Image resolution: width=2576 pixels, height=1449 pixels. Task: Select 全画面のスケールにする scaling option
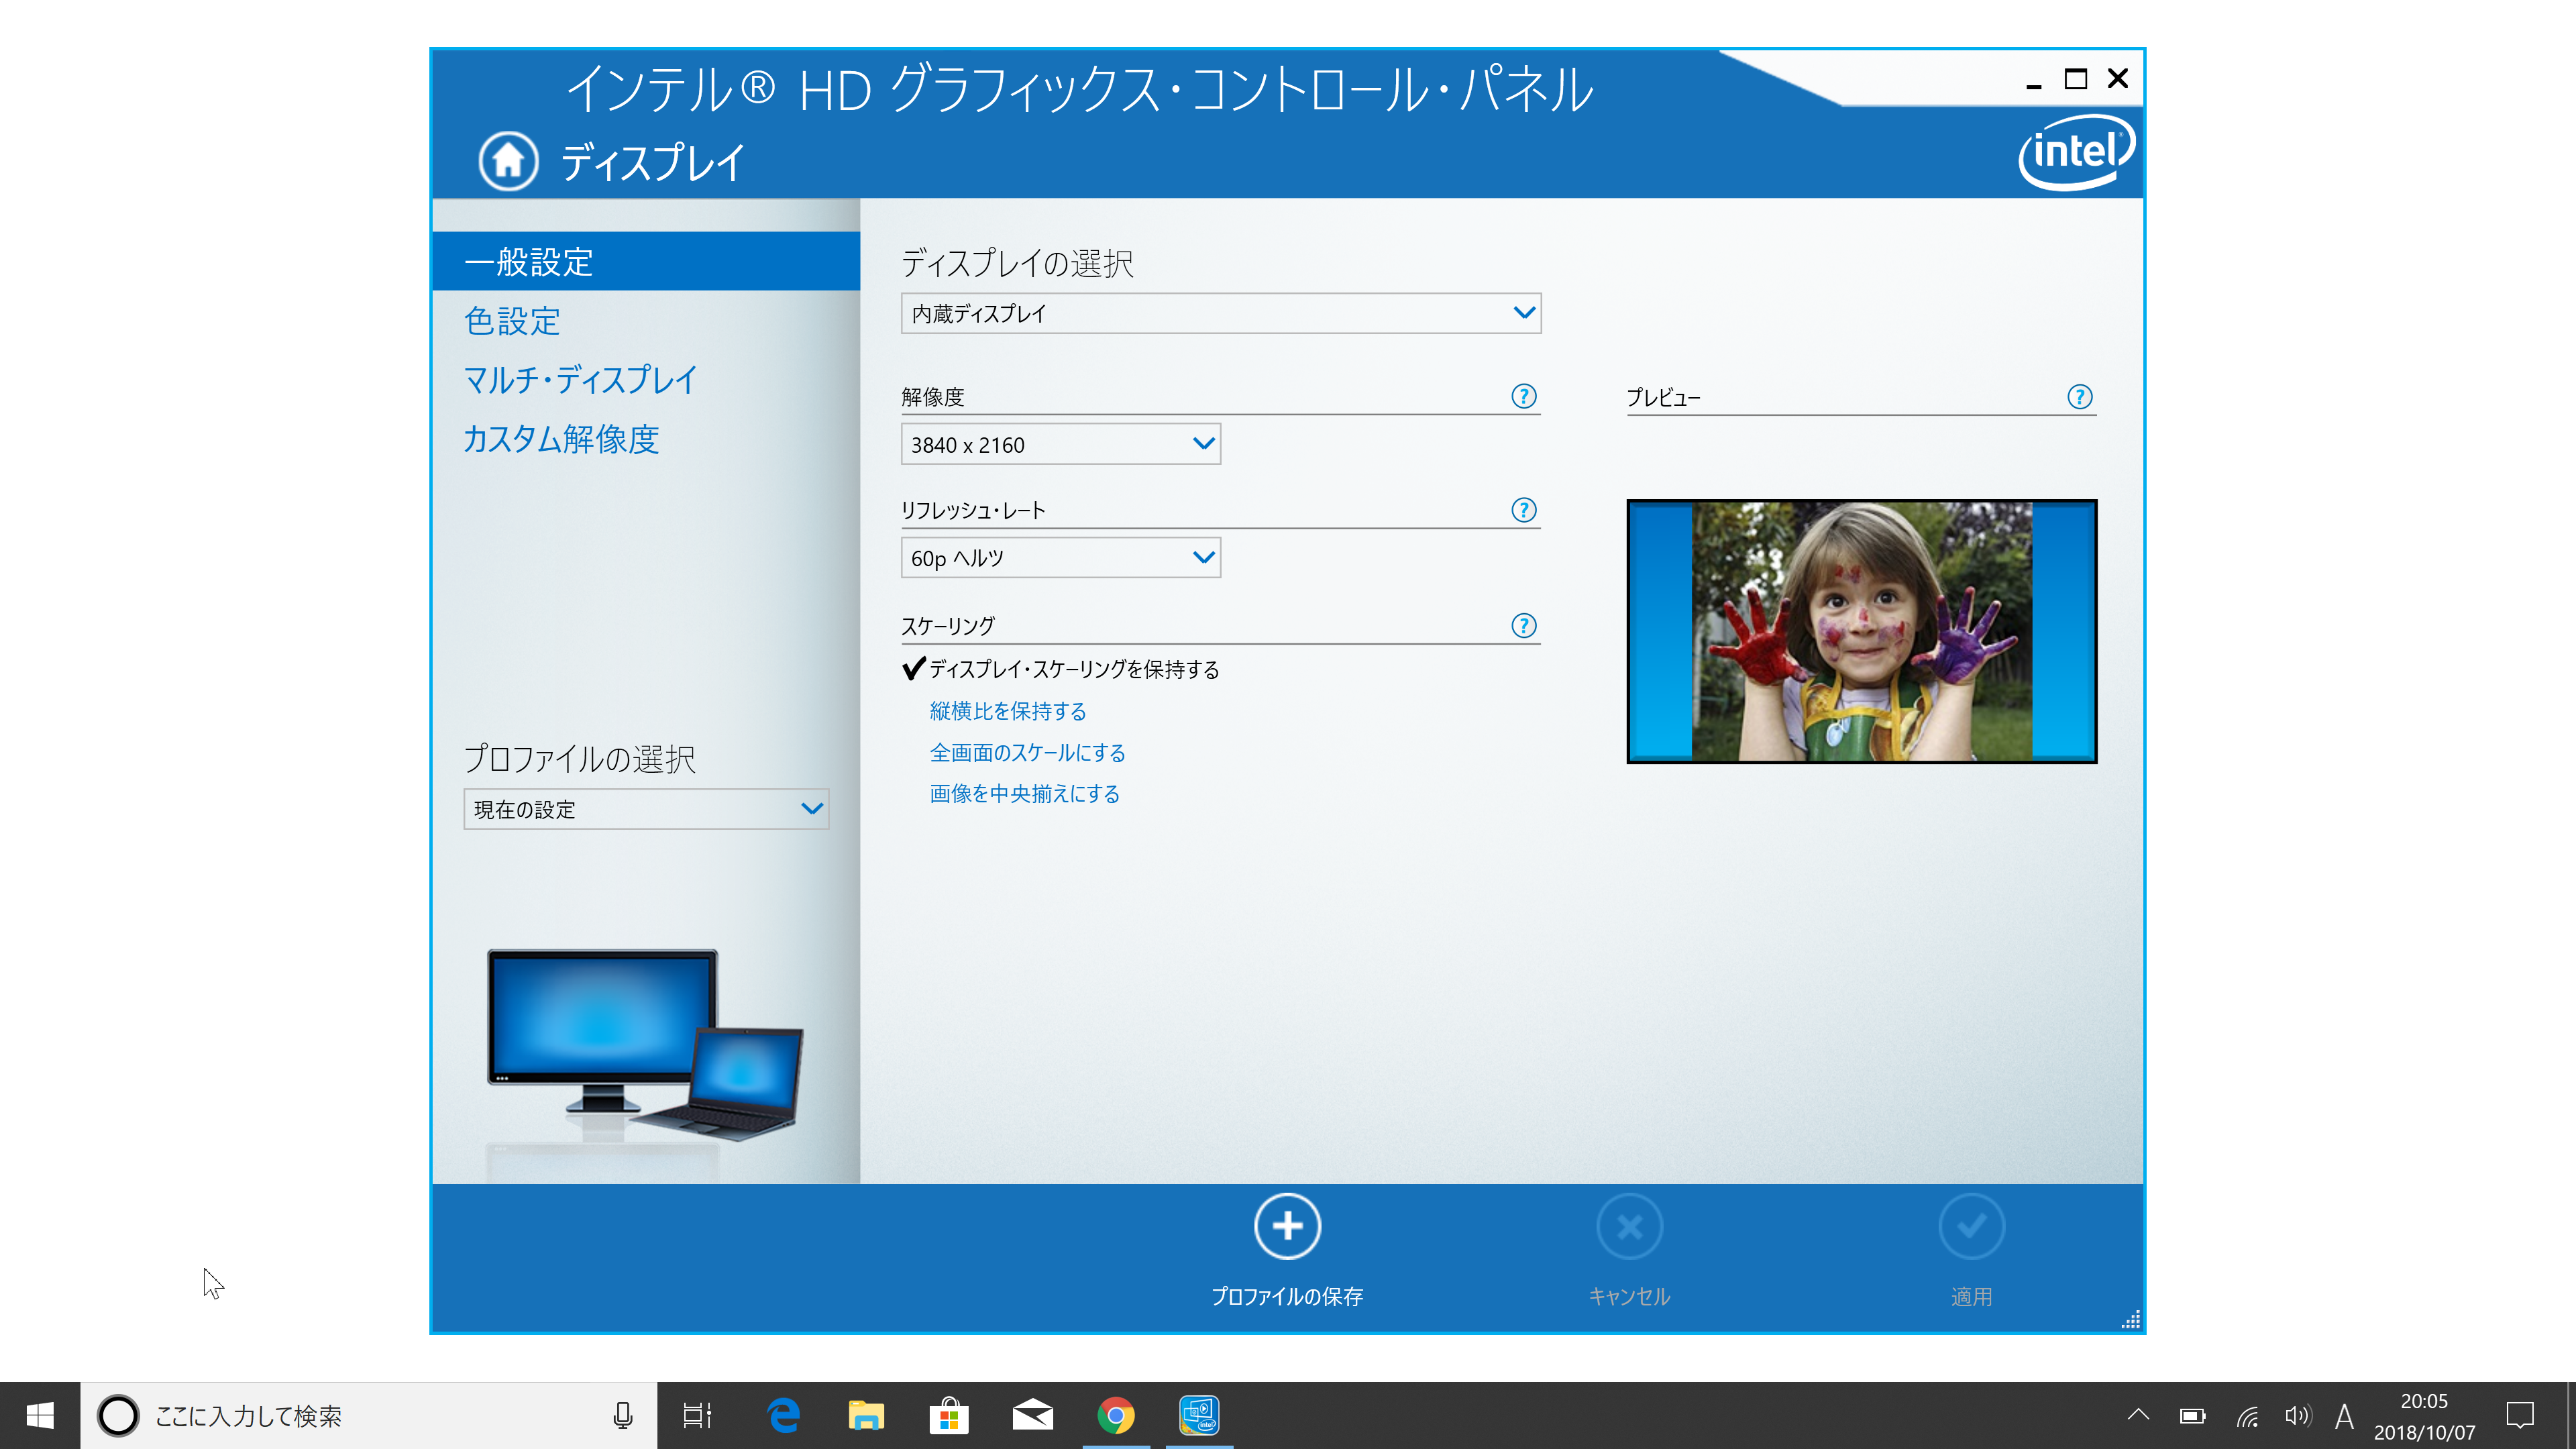[1028, 753]
